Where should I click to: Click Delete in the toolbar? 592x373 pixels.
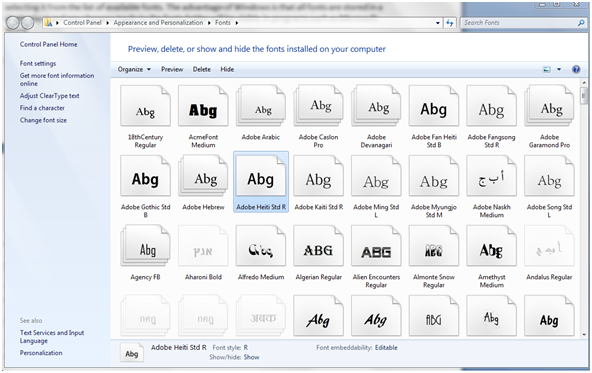[202, 69]
